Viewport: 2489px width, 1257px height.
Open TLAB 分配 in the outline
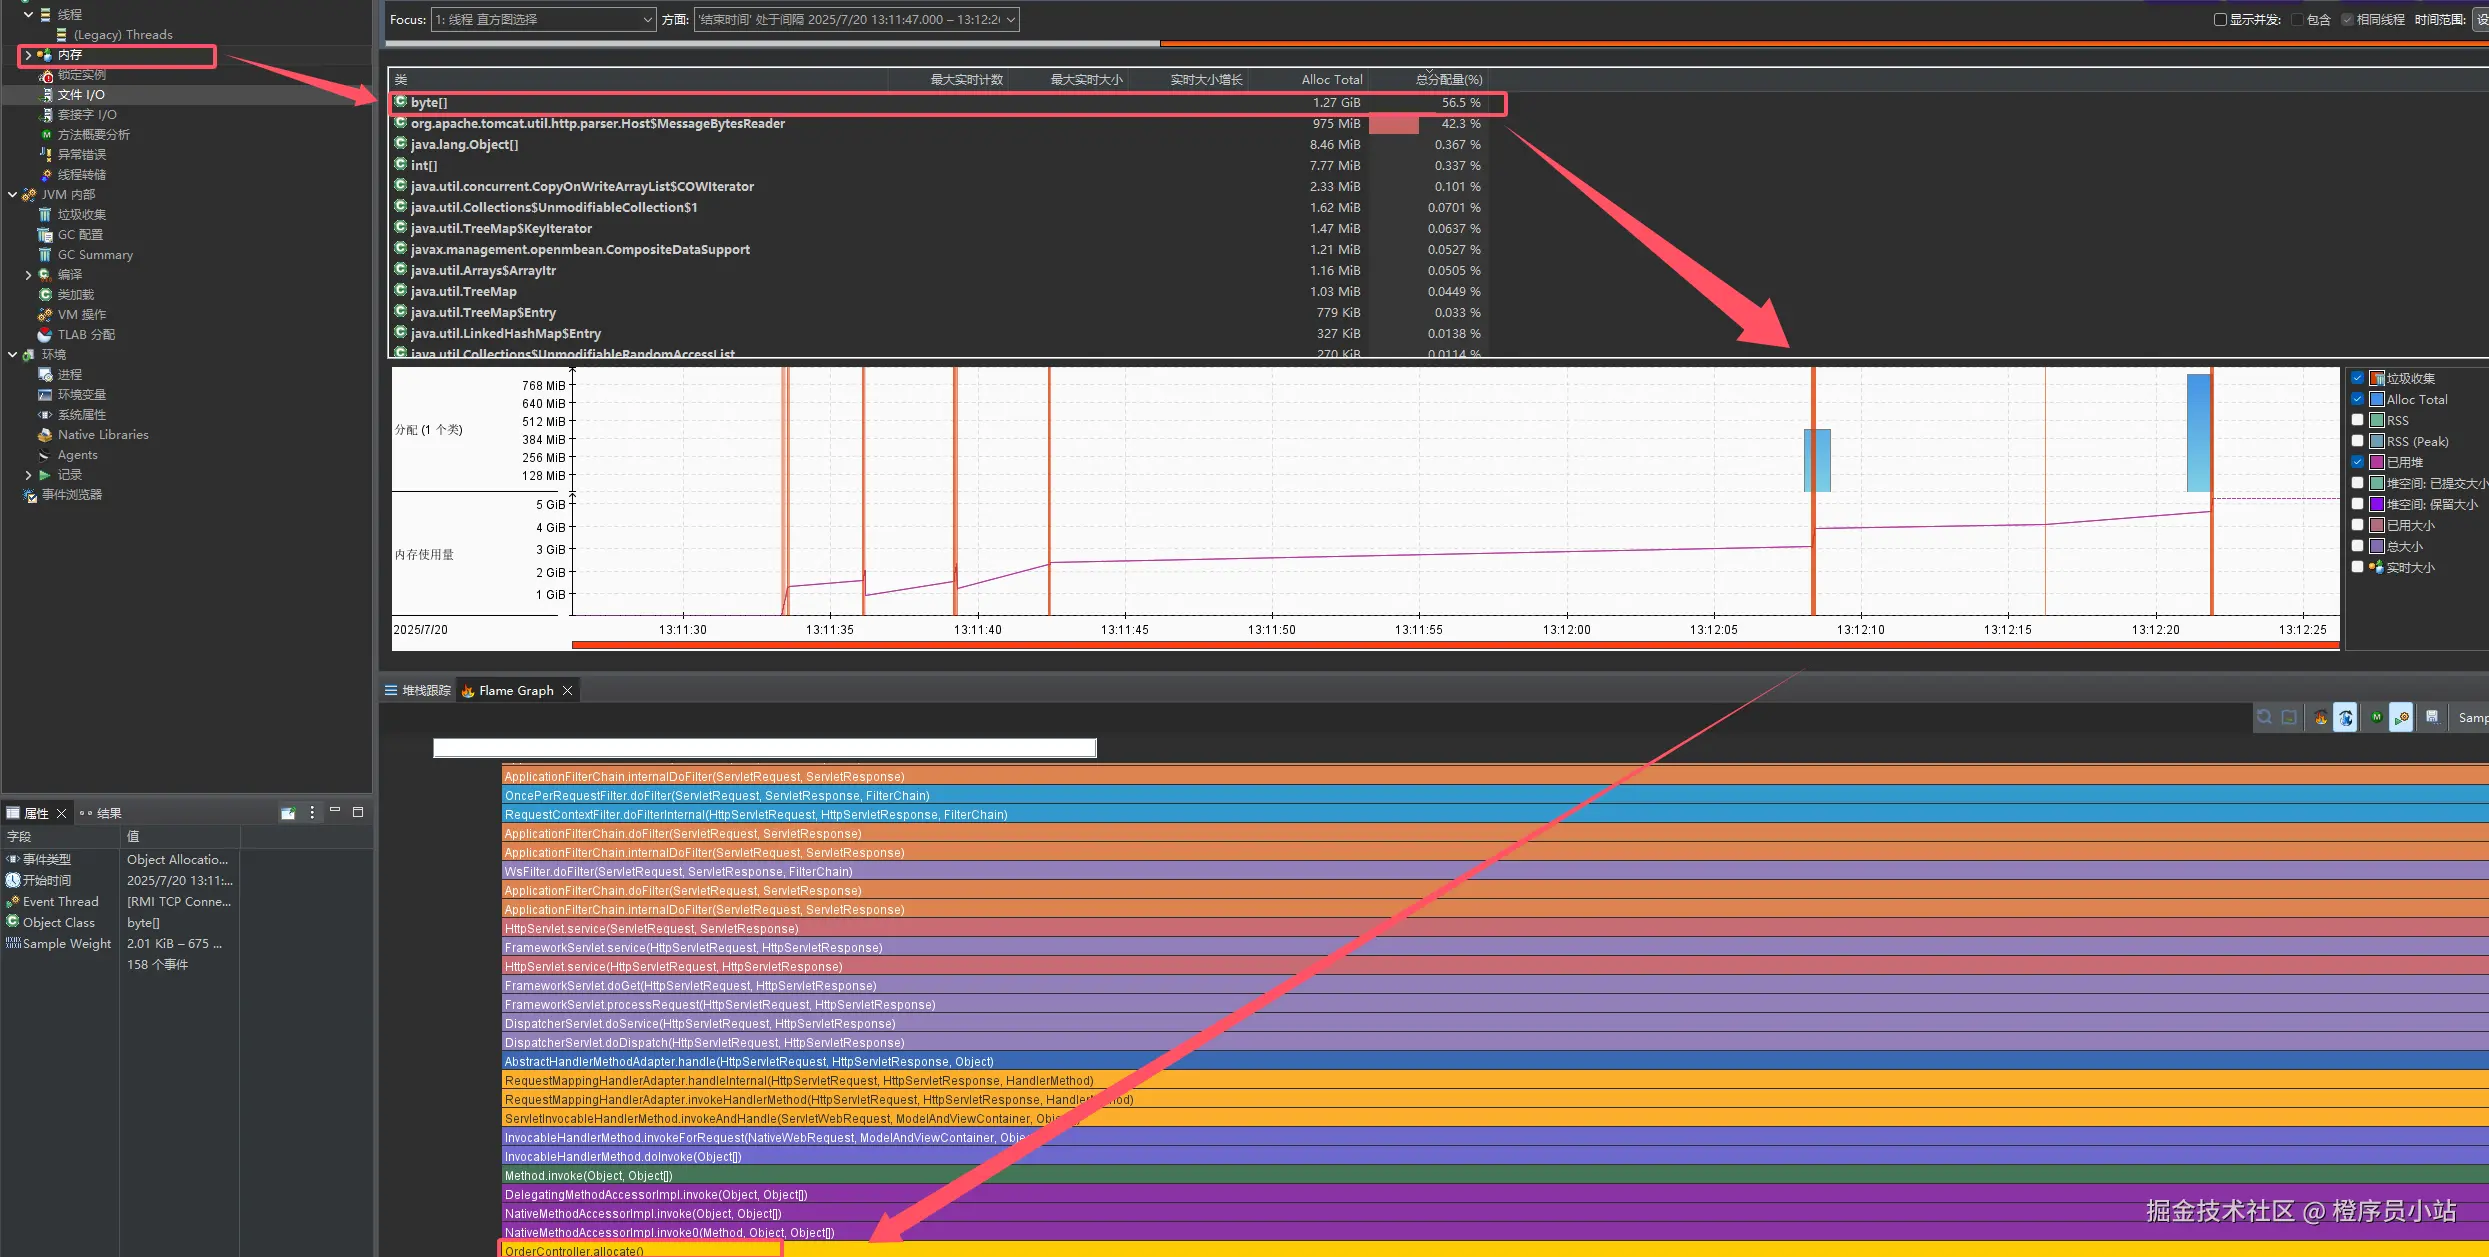point(85,335)
